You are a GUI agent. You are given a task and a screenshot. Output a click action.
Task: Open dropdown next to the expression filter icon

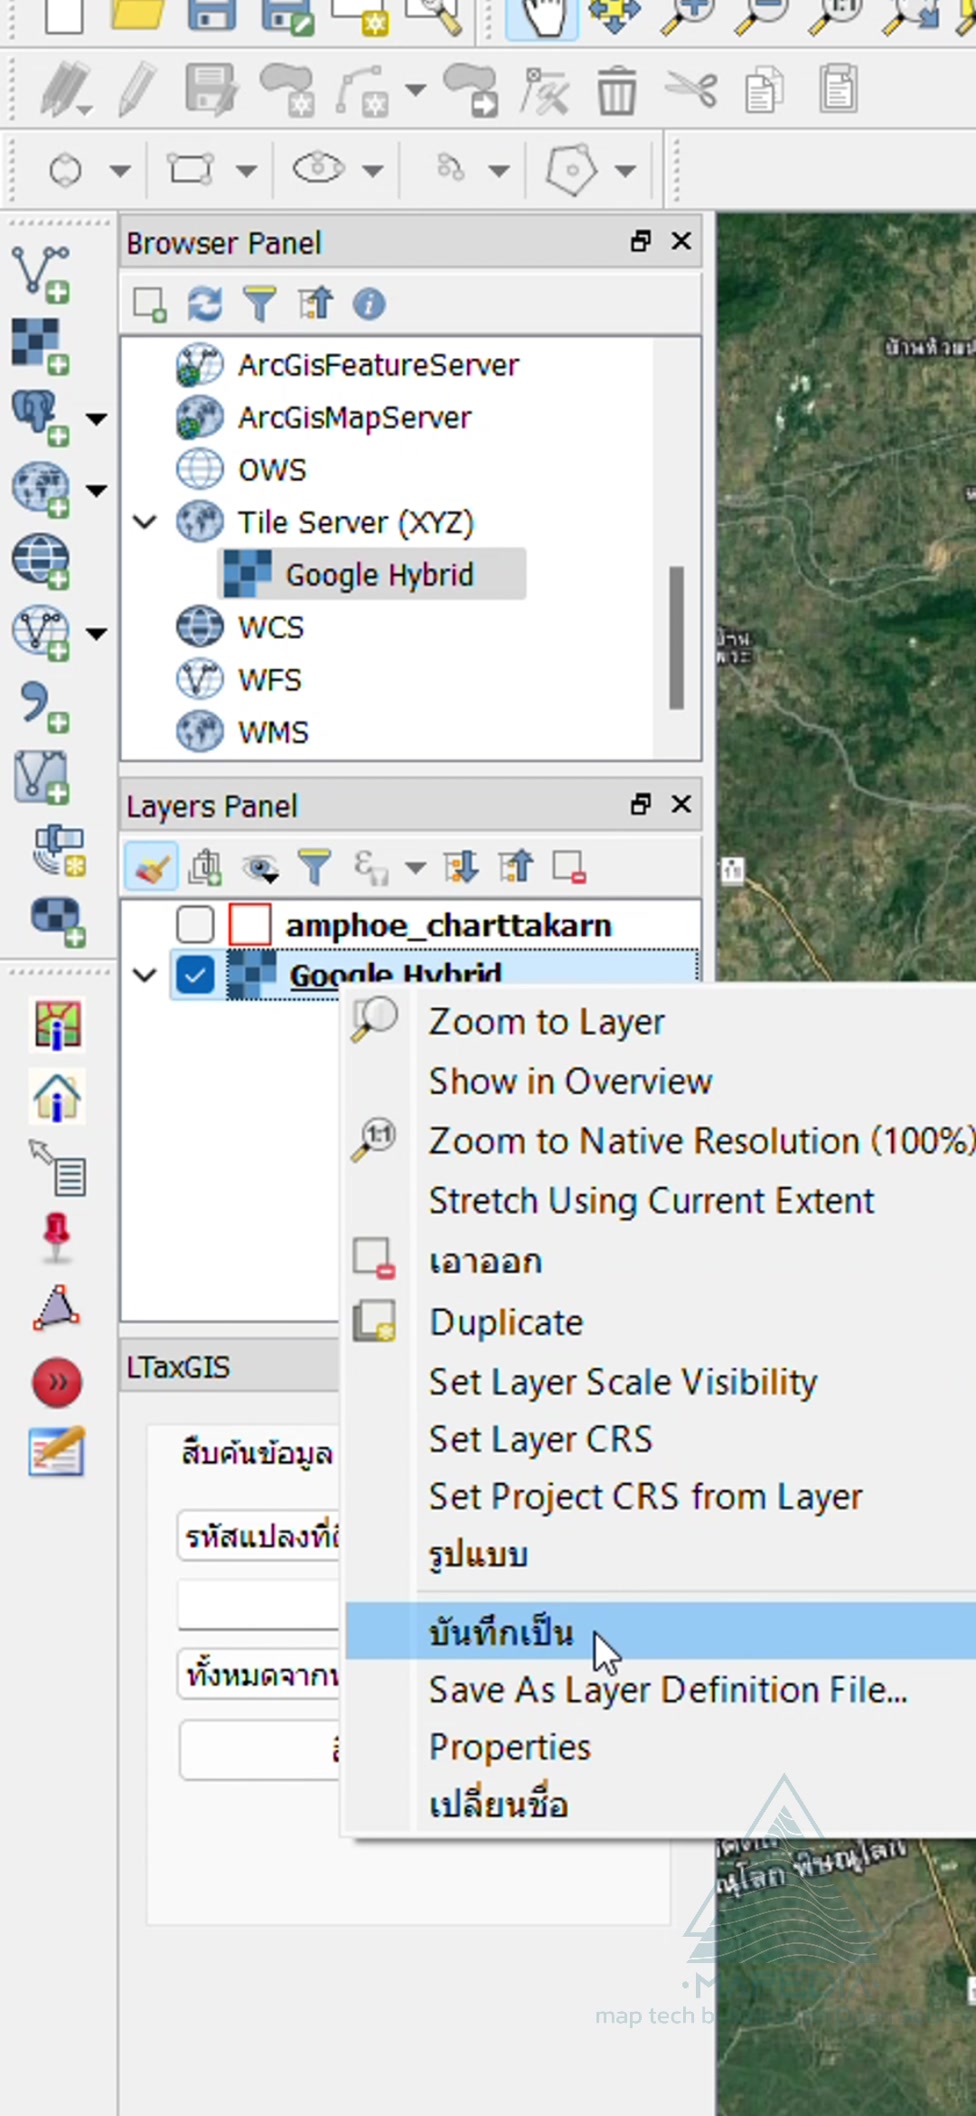pyautogui.click(x=415, y=867)
